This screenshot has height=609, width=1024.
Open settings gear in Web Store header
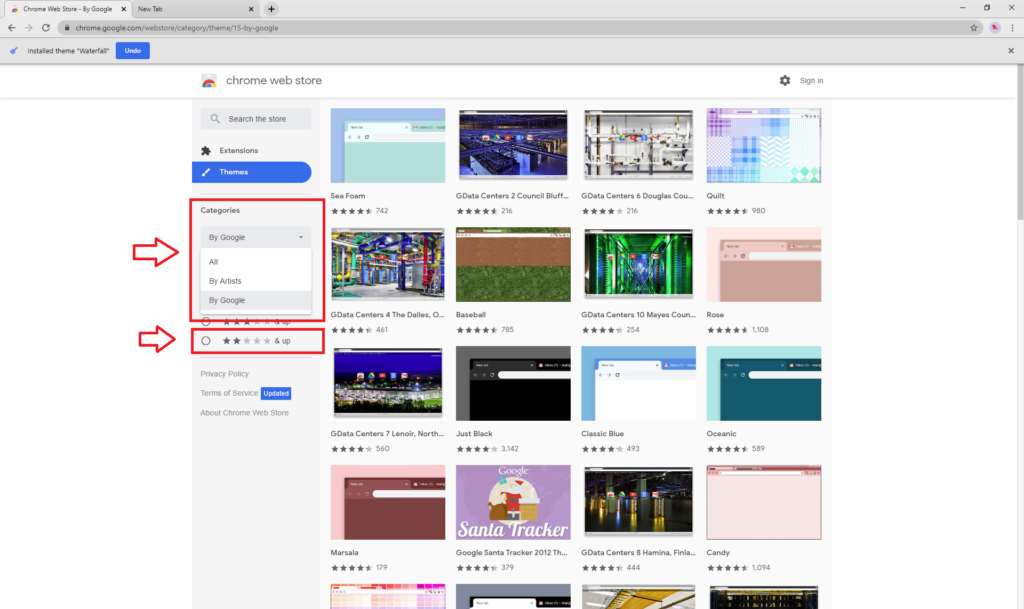pyautogui.click(x=785, y=80)
